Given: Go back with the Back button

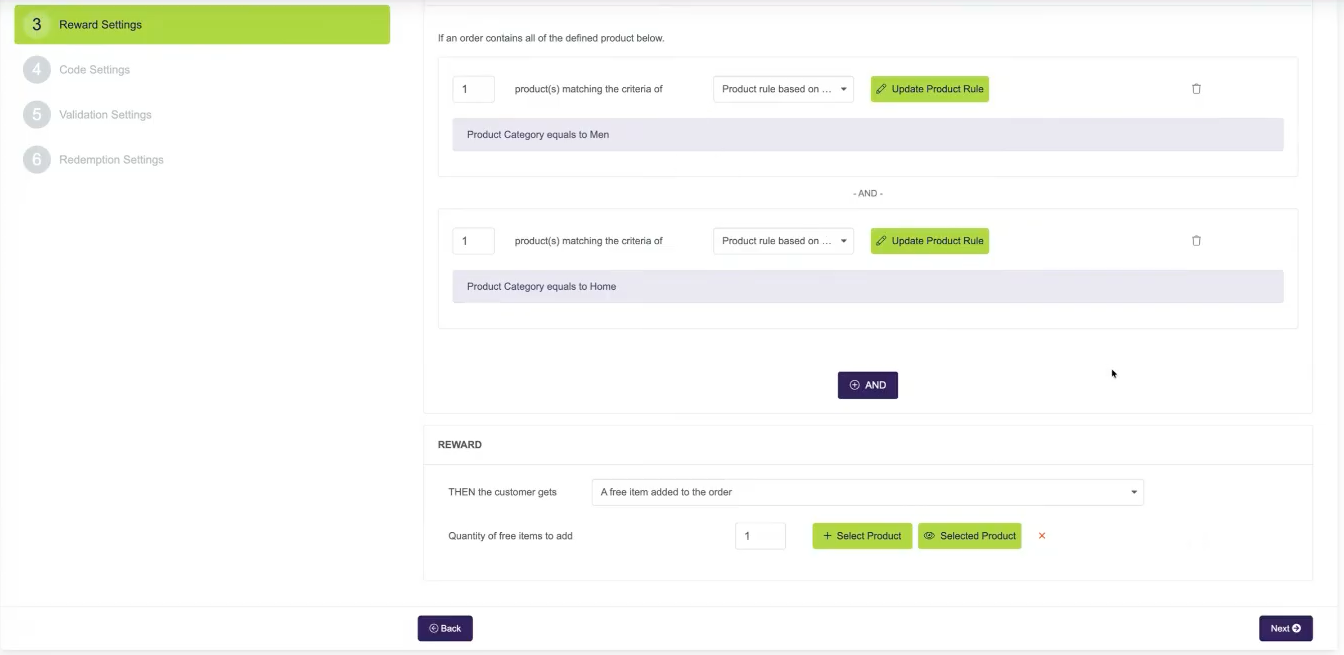Looking at the screenshot, I should (445, 628).
